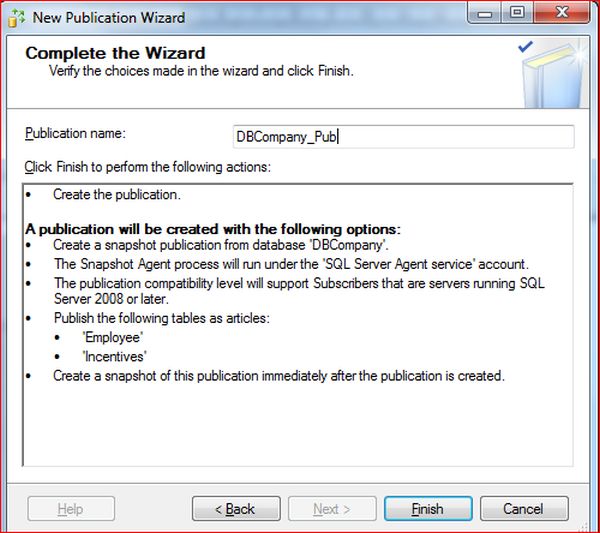
Task: Cancel the New Publication Wizard
Action: click(524, 509)
